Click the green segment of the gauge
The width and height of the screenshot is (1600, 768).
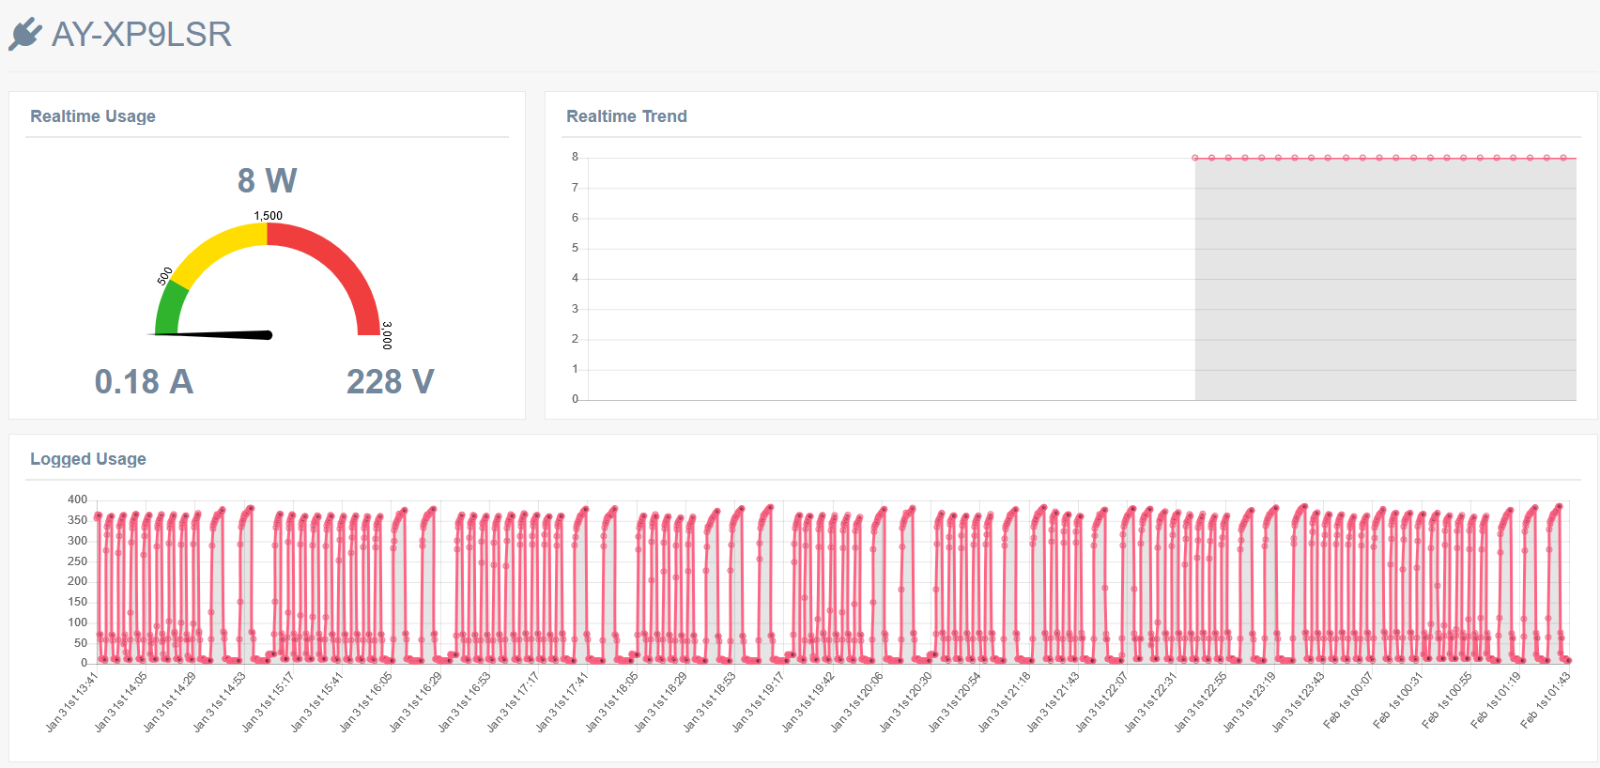pyautogui.click(x=170, y=309)
